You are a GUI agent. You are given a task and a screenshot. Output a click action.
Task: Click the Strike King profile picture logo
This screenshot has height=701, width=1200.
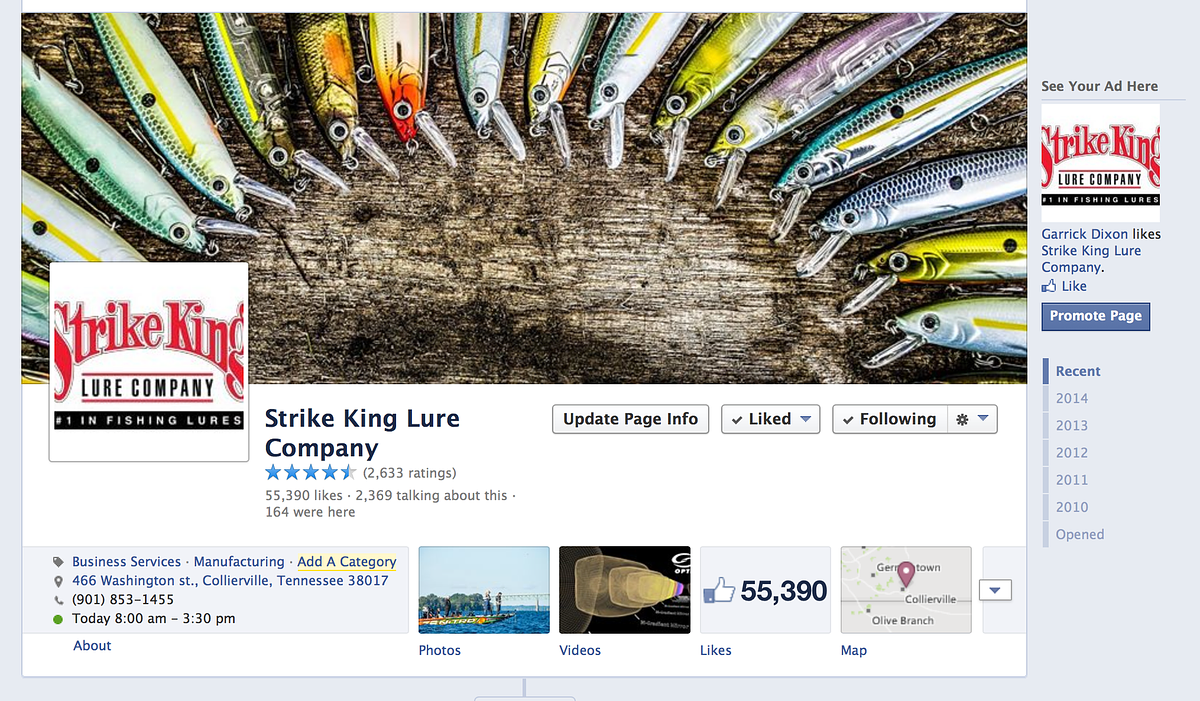148,361
